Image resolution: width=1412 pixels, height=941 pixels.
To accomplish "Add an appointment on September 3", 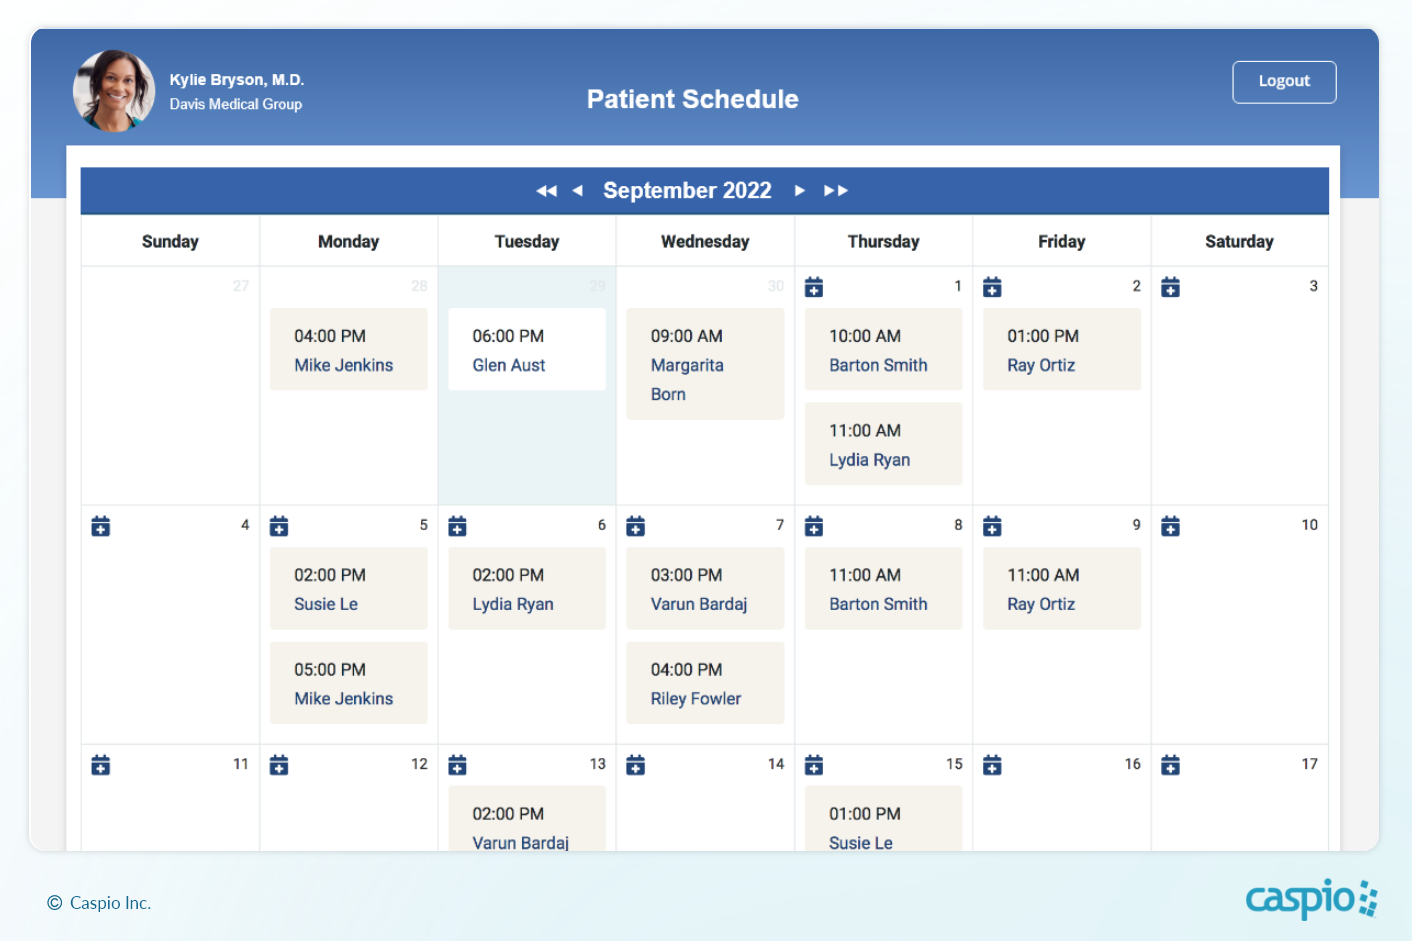I will pos(1170,288).
